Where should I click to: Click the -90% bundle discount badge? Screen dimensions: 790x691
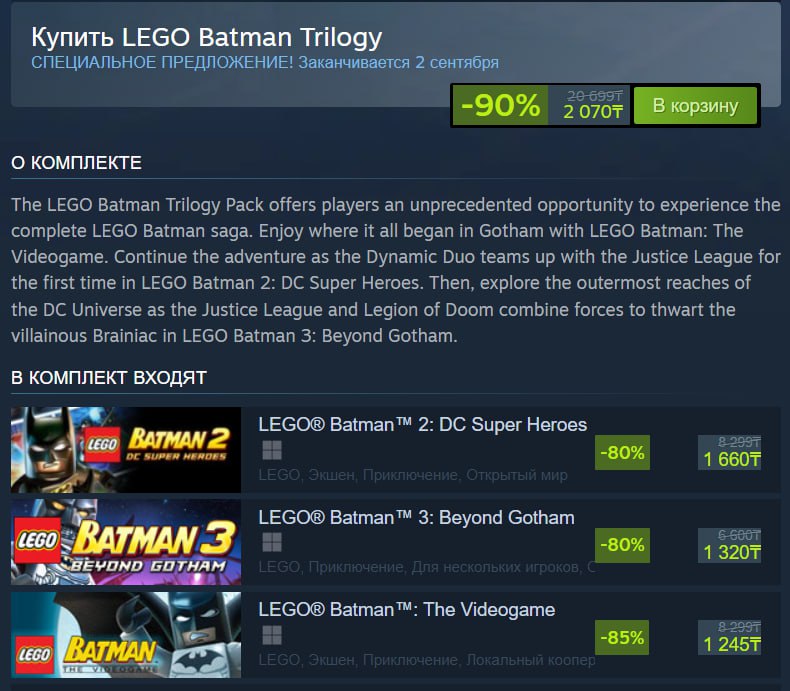[501, 105]
